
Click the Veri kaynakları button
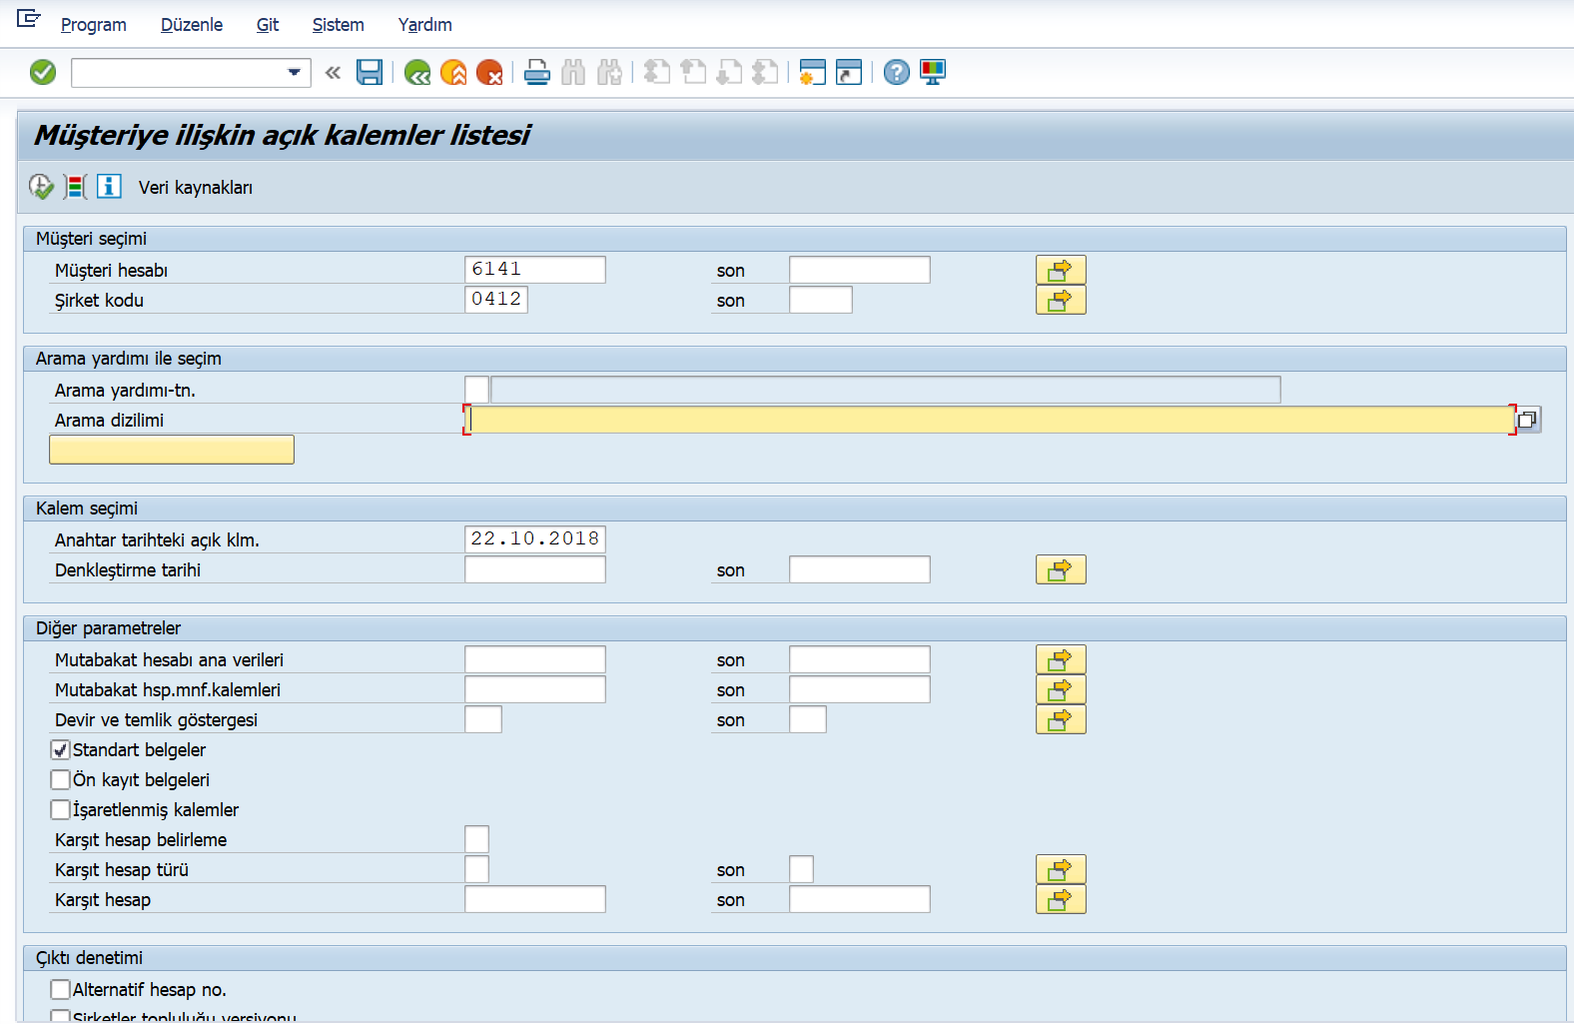(x=195, y=187)
